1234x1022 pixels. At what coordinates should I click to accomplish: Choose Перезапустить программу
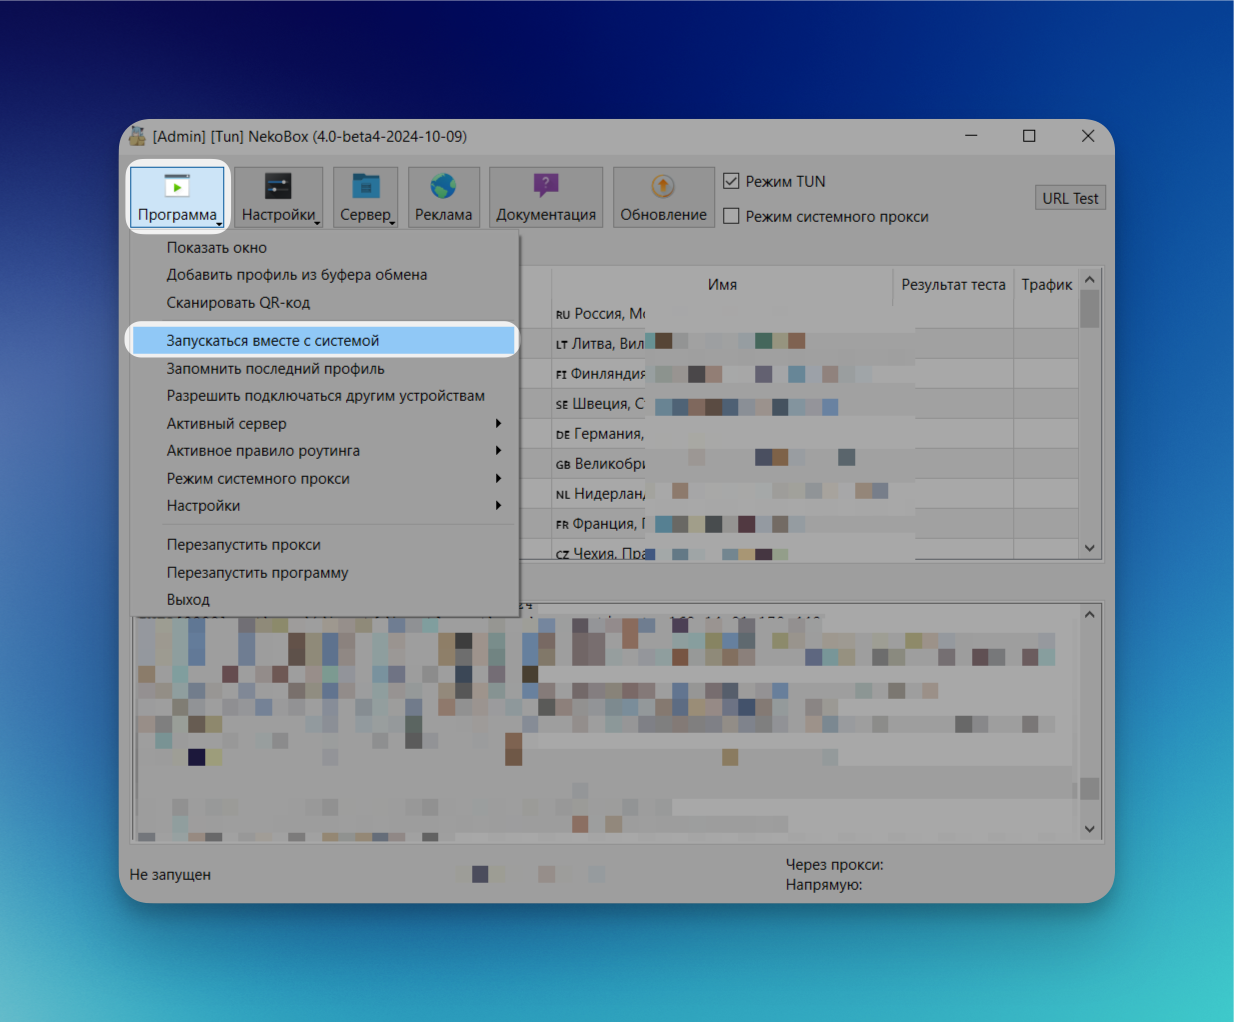(x=324, y=572)
